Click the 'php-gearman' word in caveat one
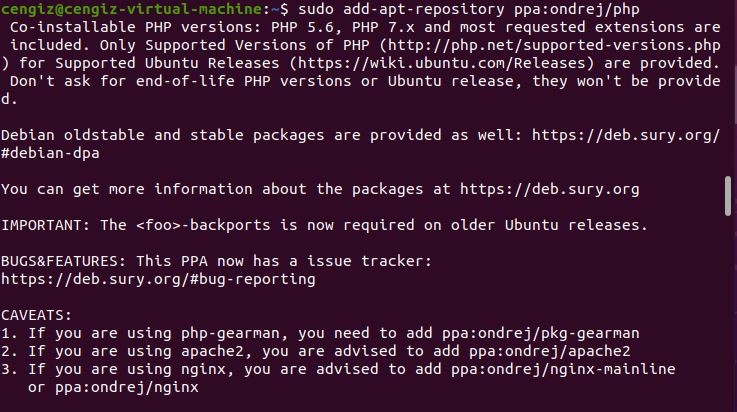 230,333
